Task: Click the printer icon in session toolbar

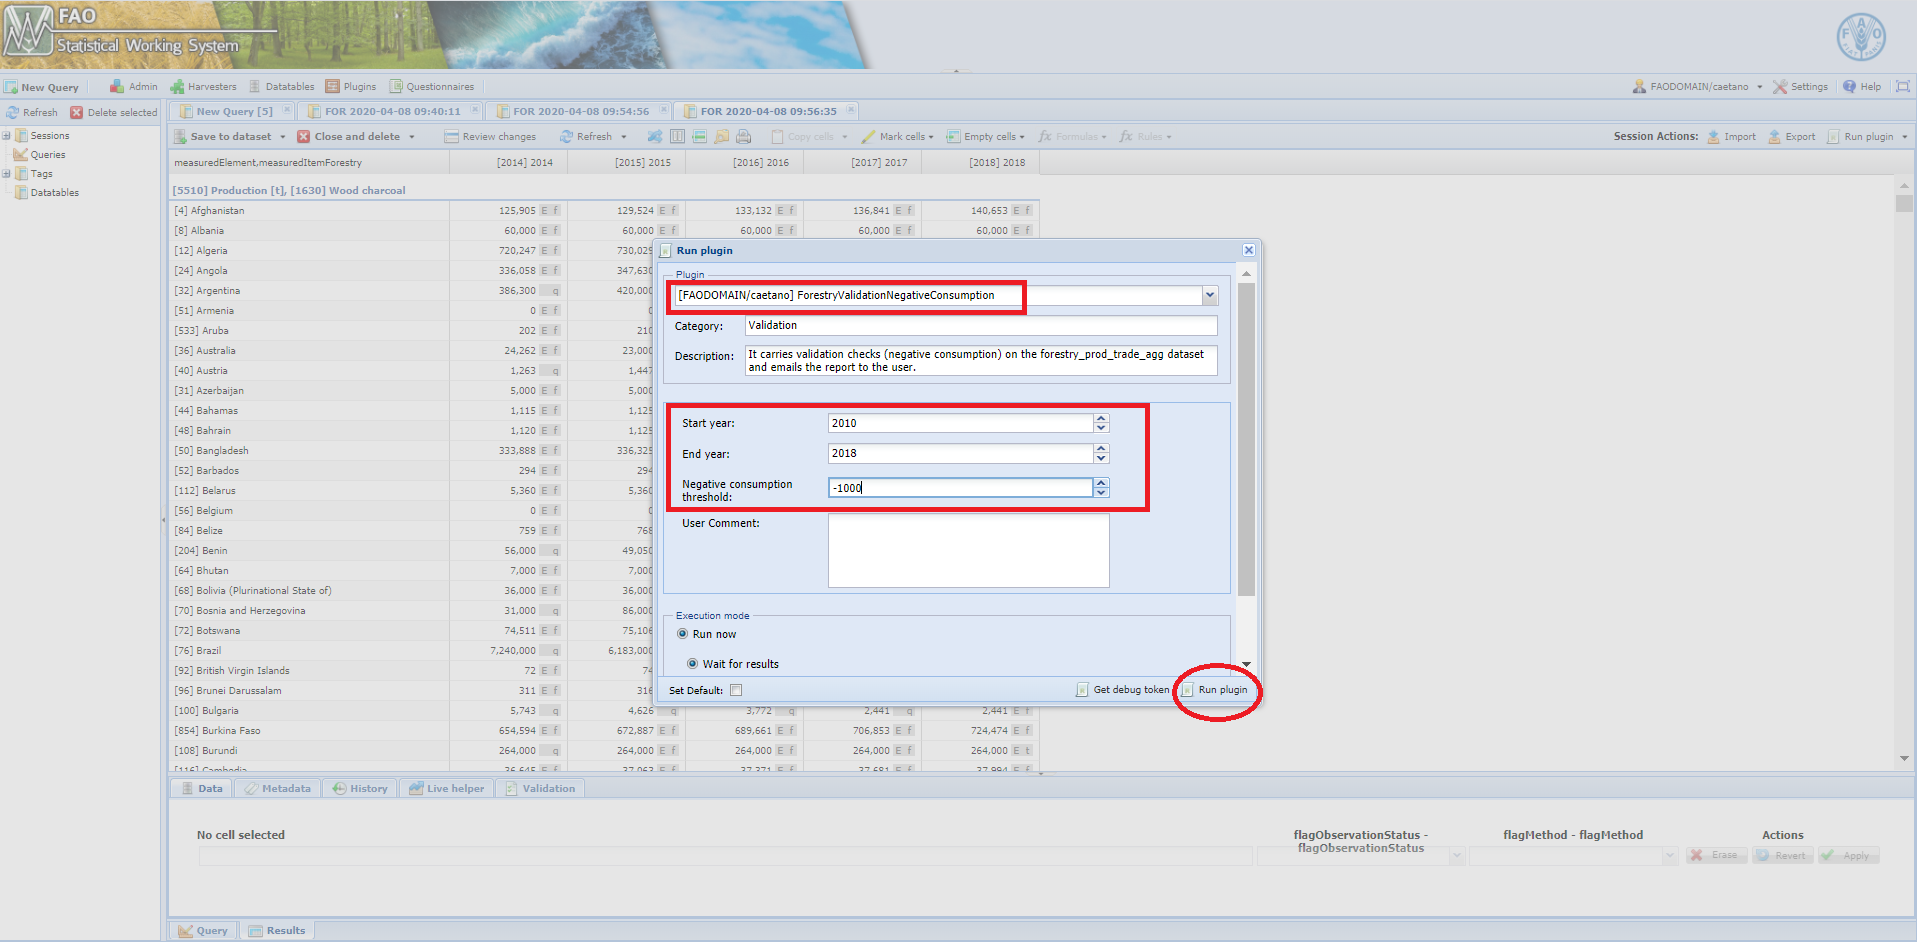Action: tap(743, 136)
